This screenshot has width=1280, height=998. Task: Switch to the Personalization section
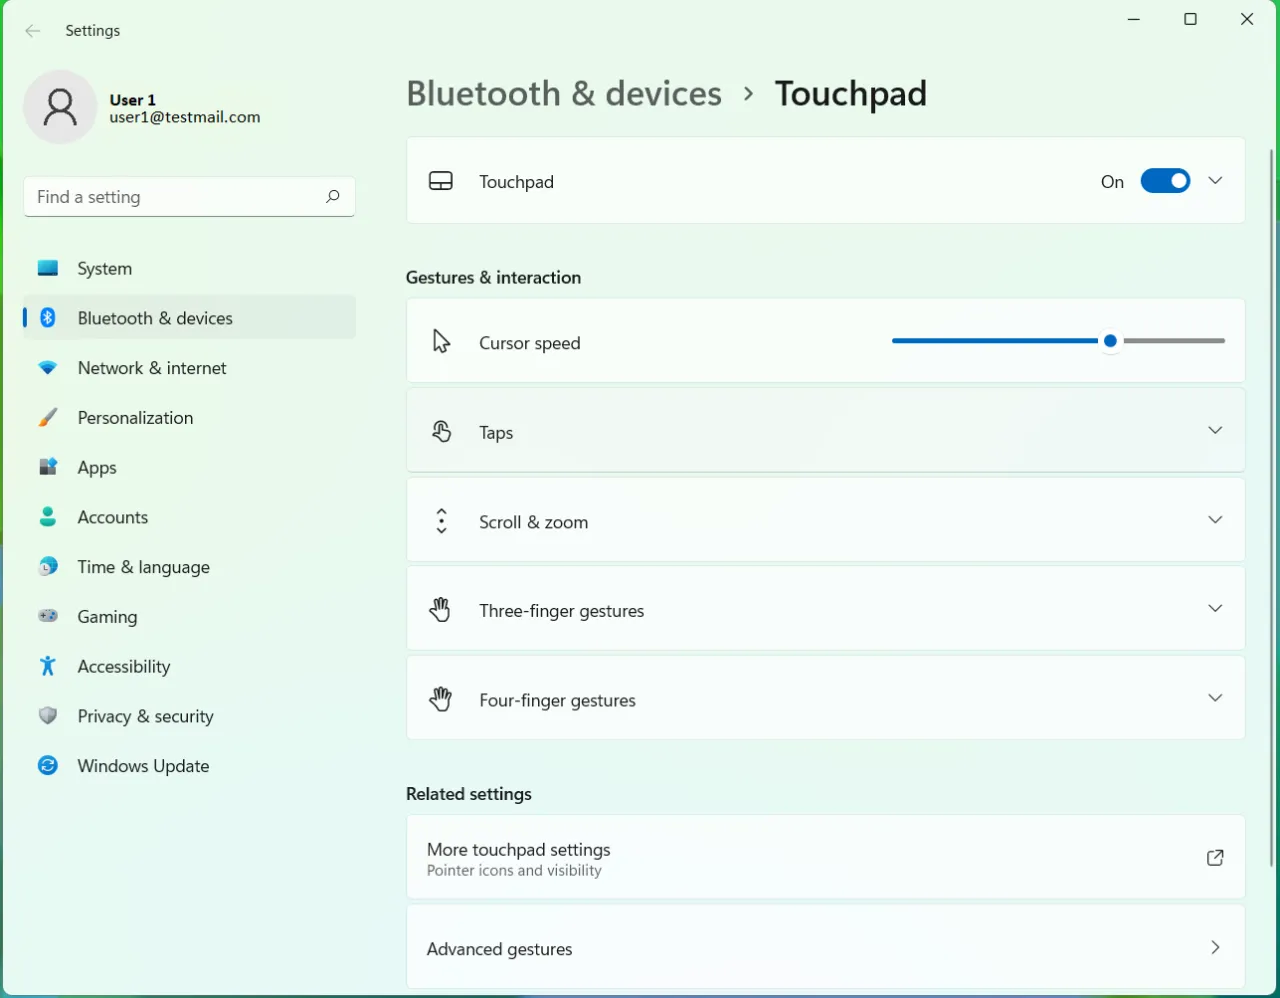coord(135,417)
